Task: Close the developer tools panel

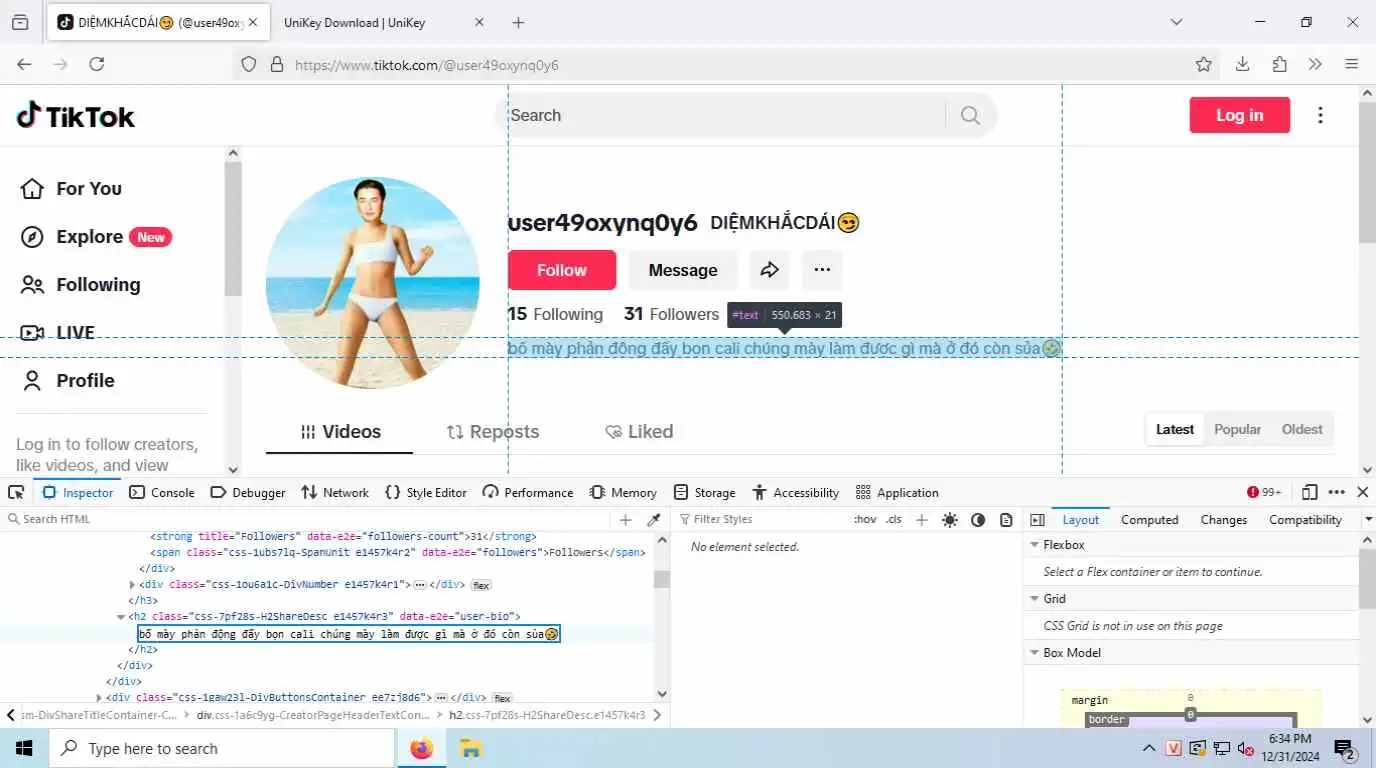Action: [x=1362, y=492]
